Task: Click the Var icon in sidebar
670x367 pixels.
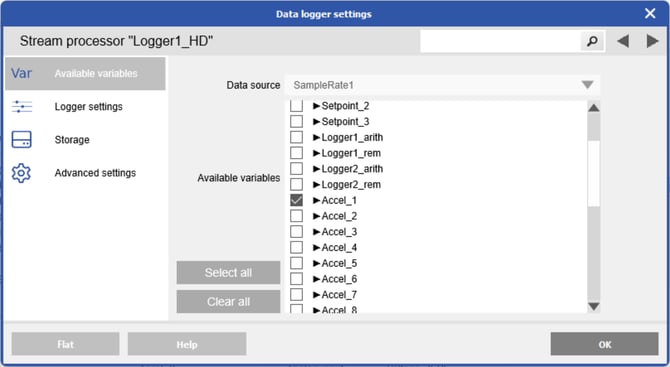Action: click(x=21, y=73)
